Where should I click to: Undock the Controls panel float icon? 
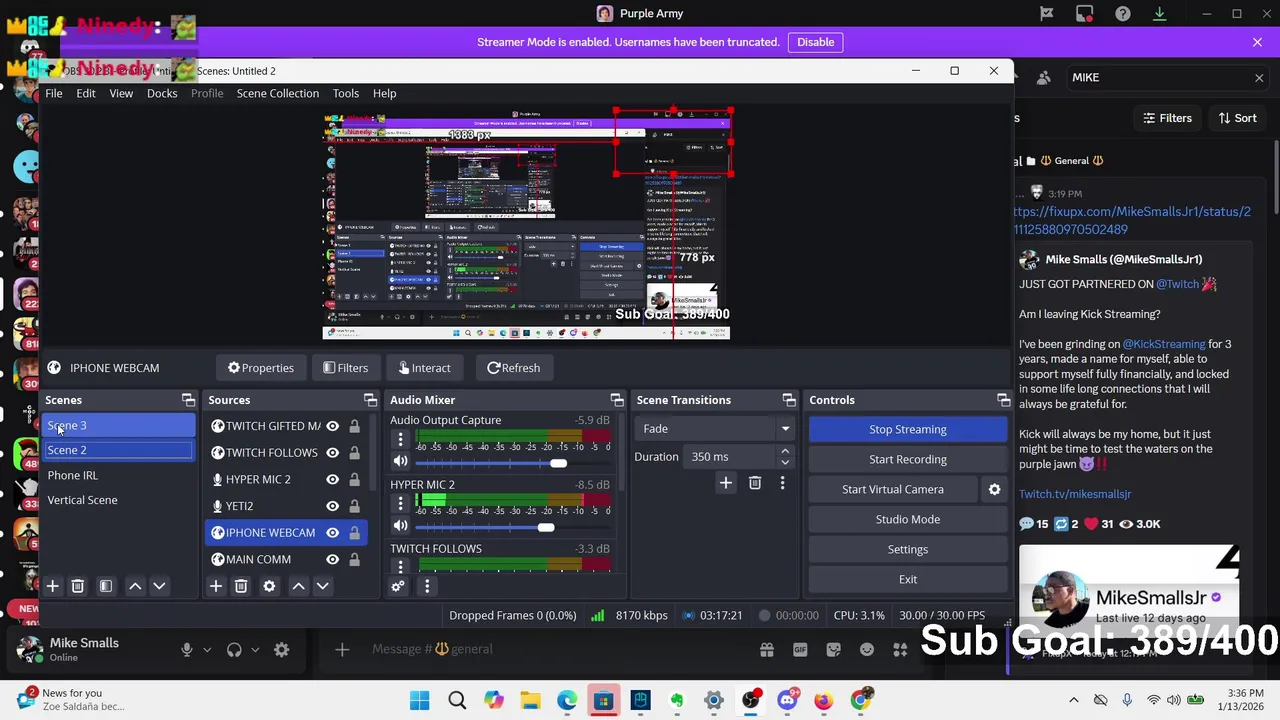click(1003, 400)
